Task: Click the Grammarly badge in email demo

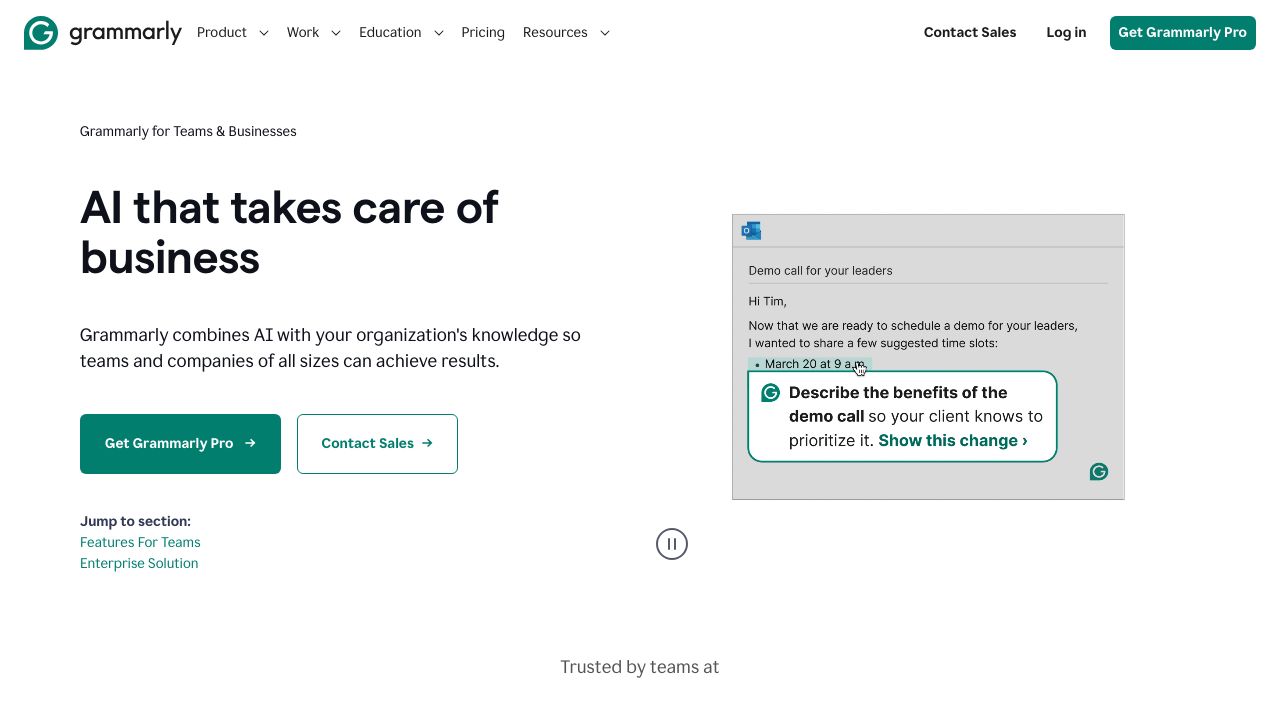Action: (x=1099, y=472)
